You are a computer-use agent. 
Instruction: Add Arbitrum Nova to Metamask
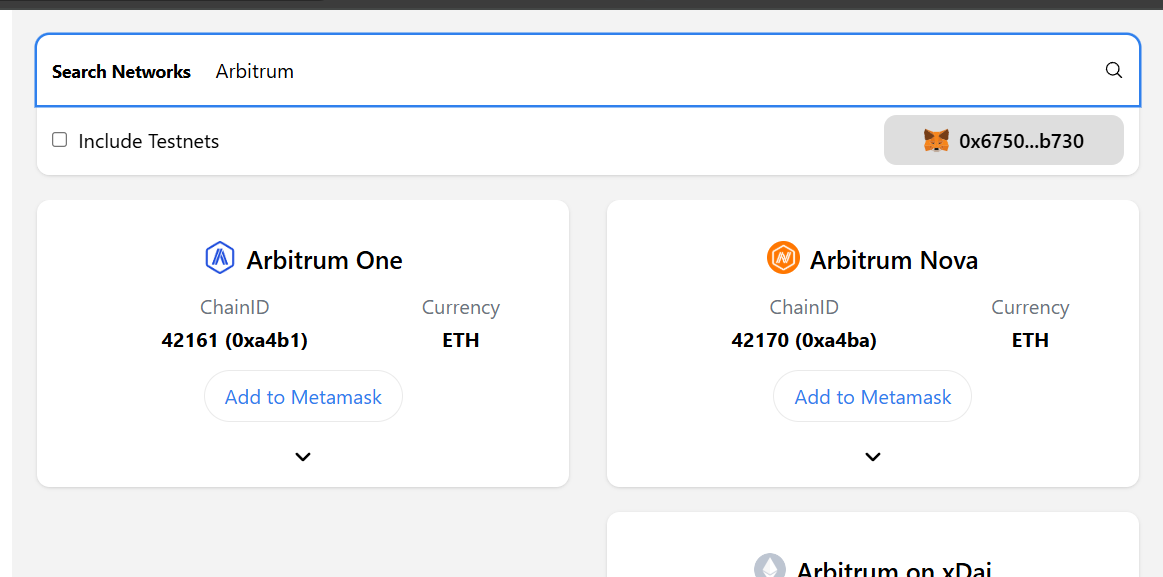(x=872, y=397)
